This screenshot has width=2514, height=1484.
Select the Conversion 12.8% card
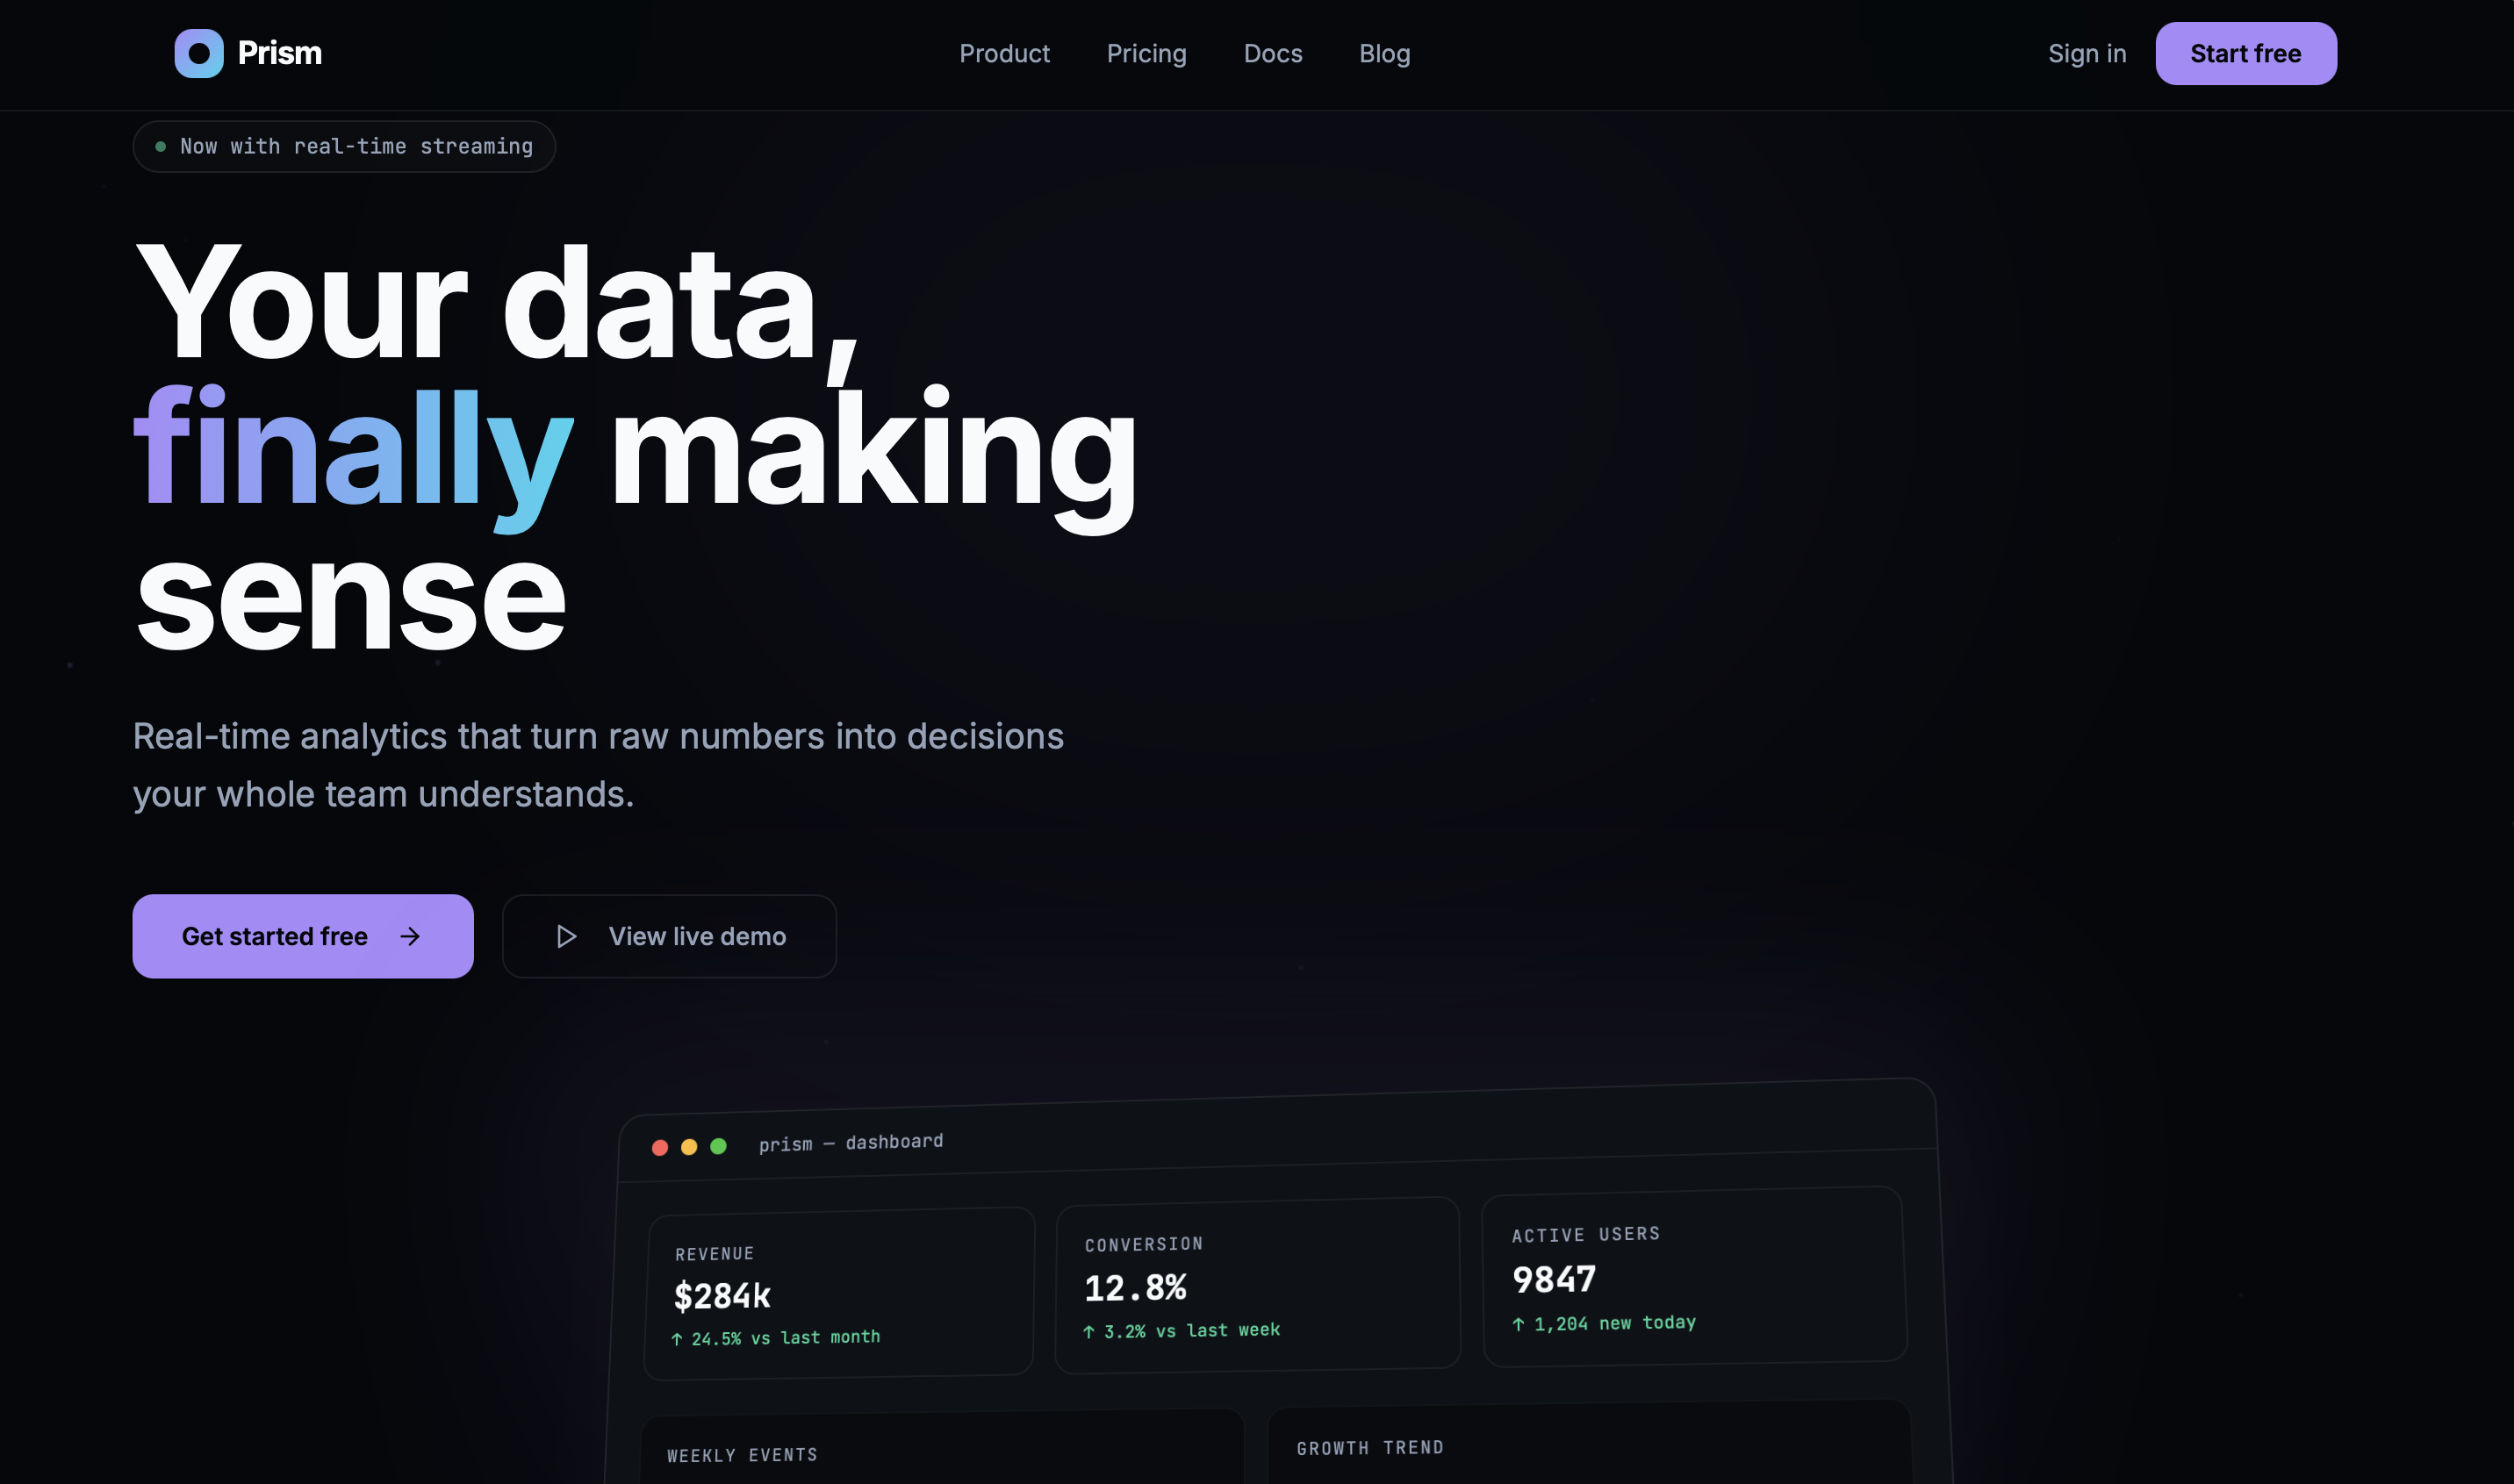[x=1258, y=1285]
